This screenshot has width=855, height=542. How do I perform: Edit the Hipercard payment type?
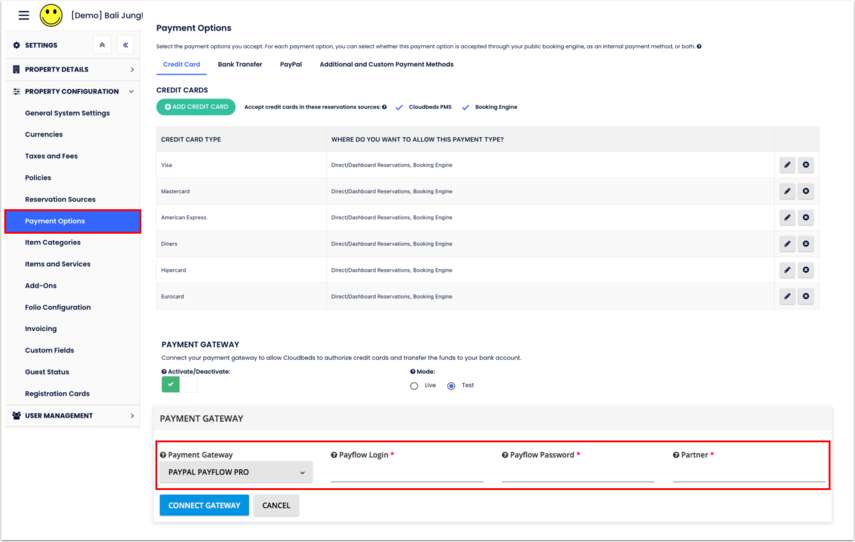click(x=787, y=270)
